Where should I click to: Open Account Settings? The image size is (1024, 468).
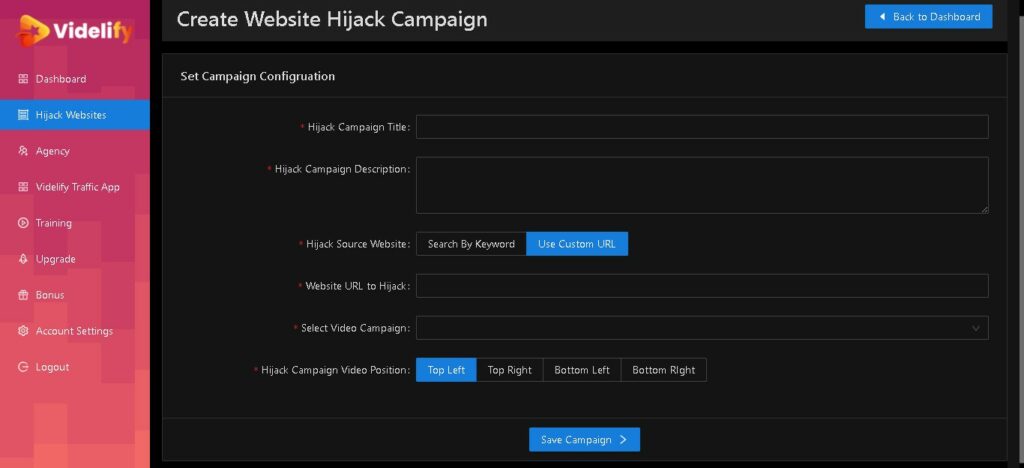[74, 331]
